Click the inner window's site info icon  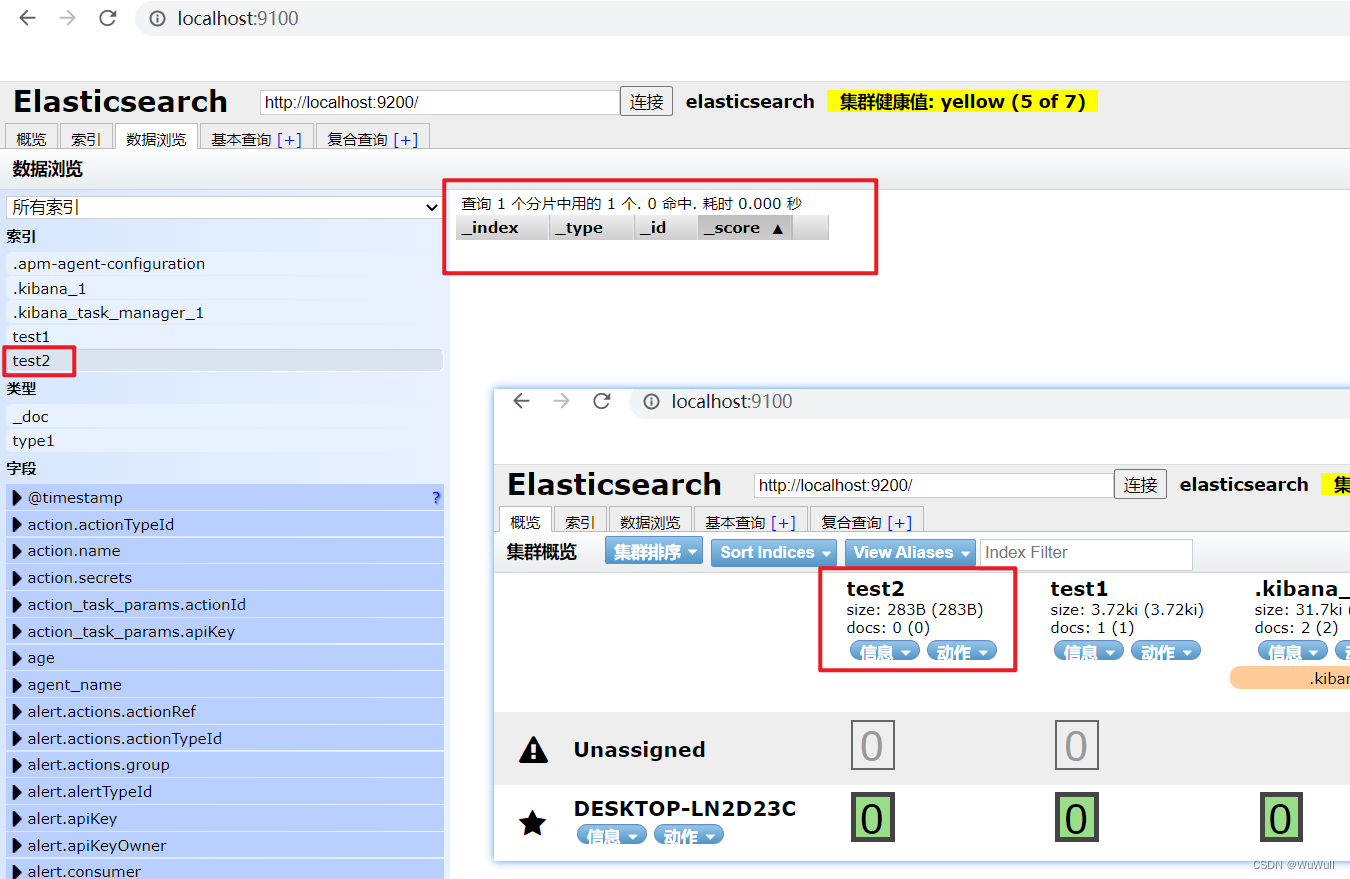point(651,401)
